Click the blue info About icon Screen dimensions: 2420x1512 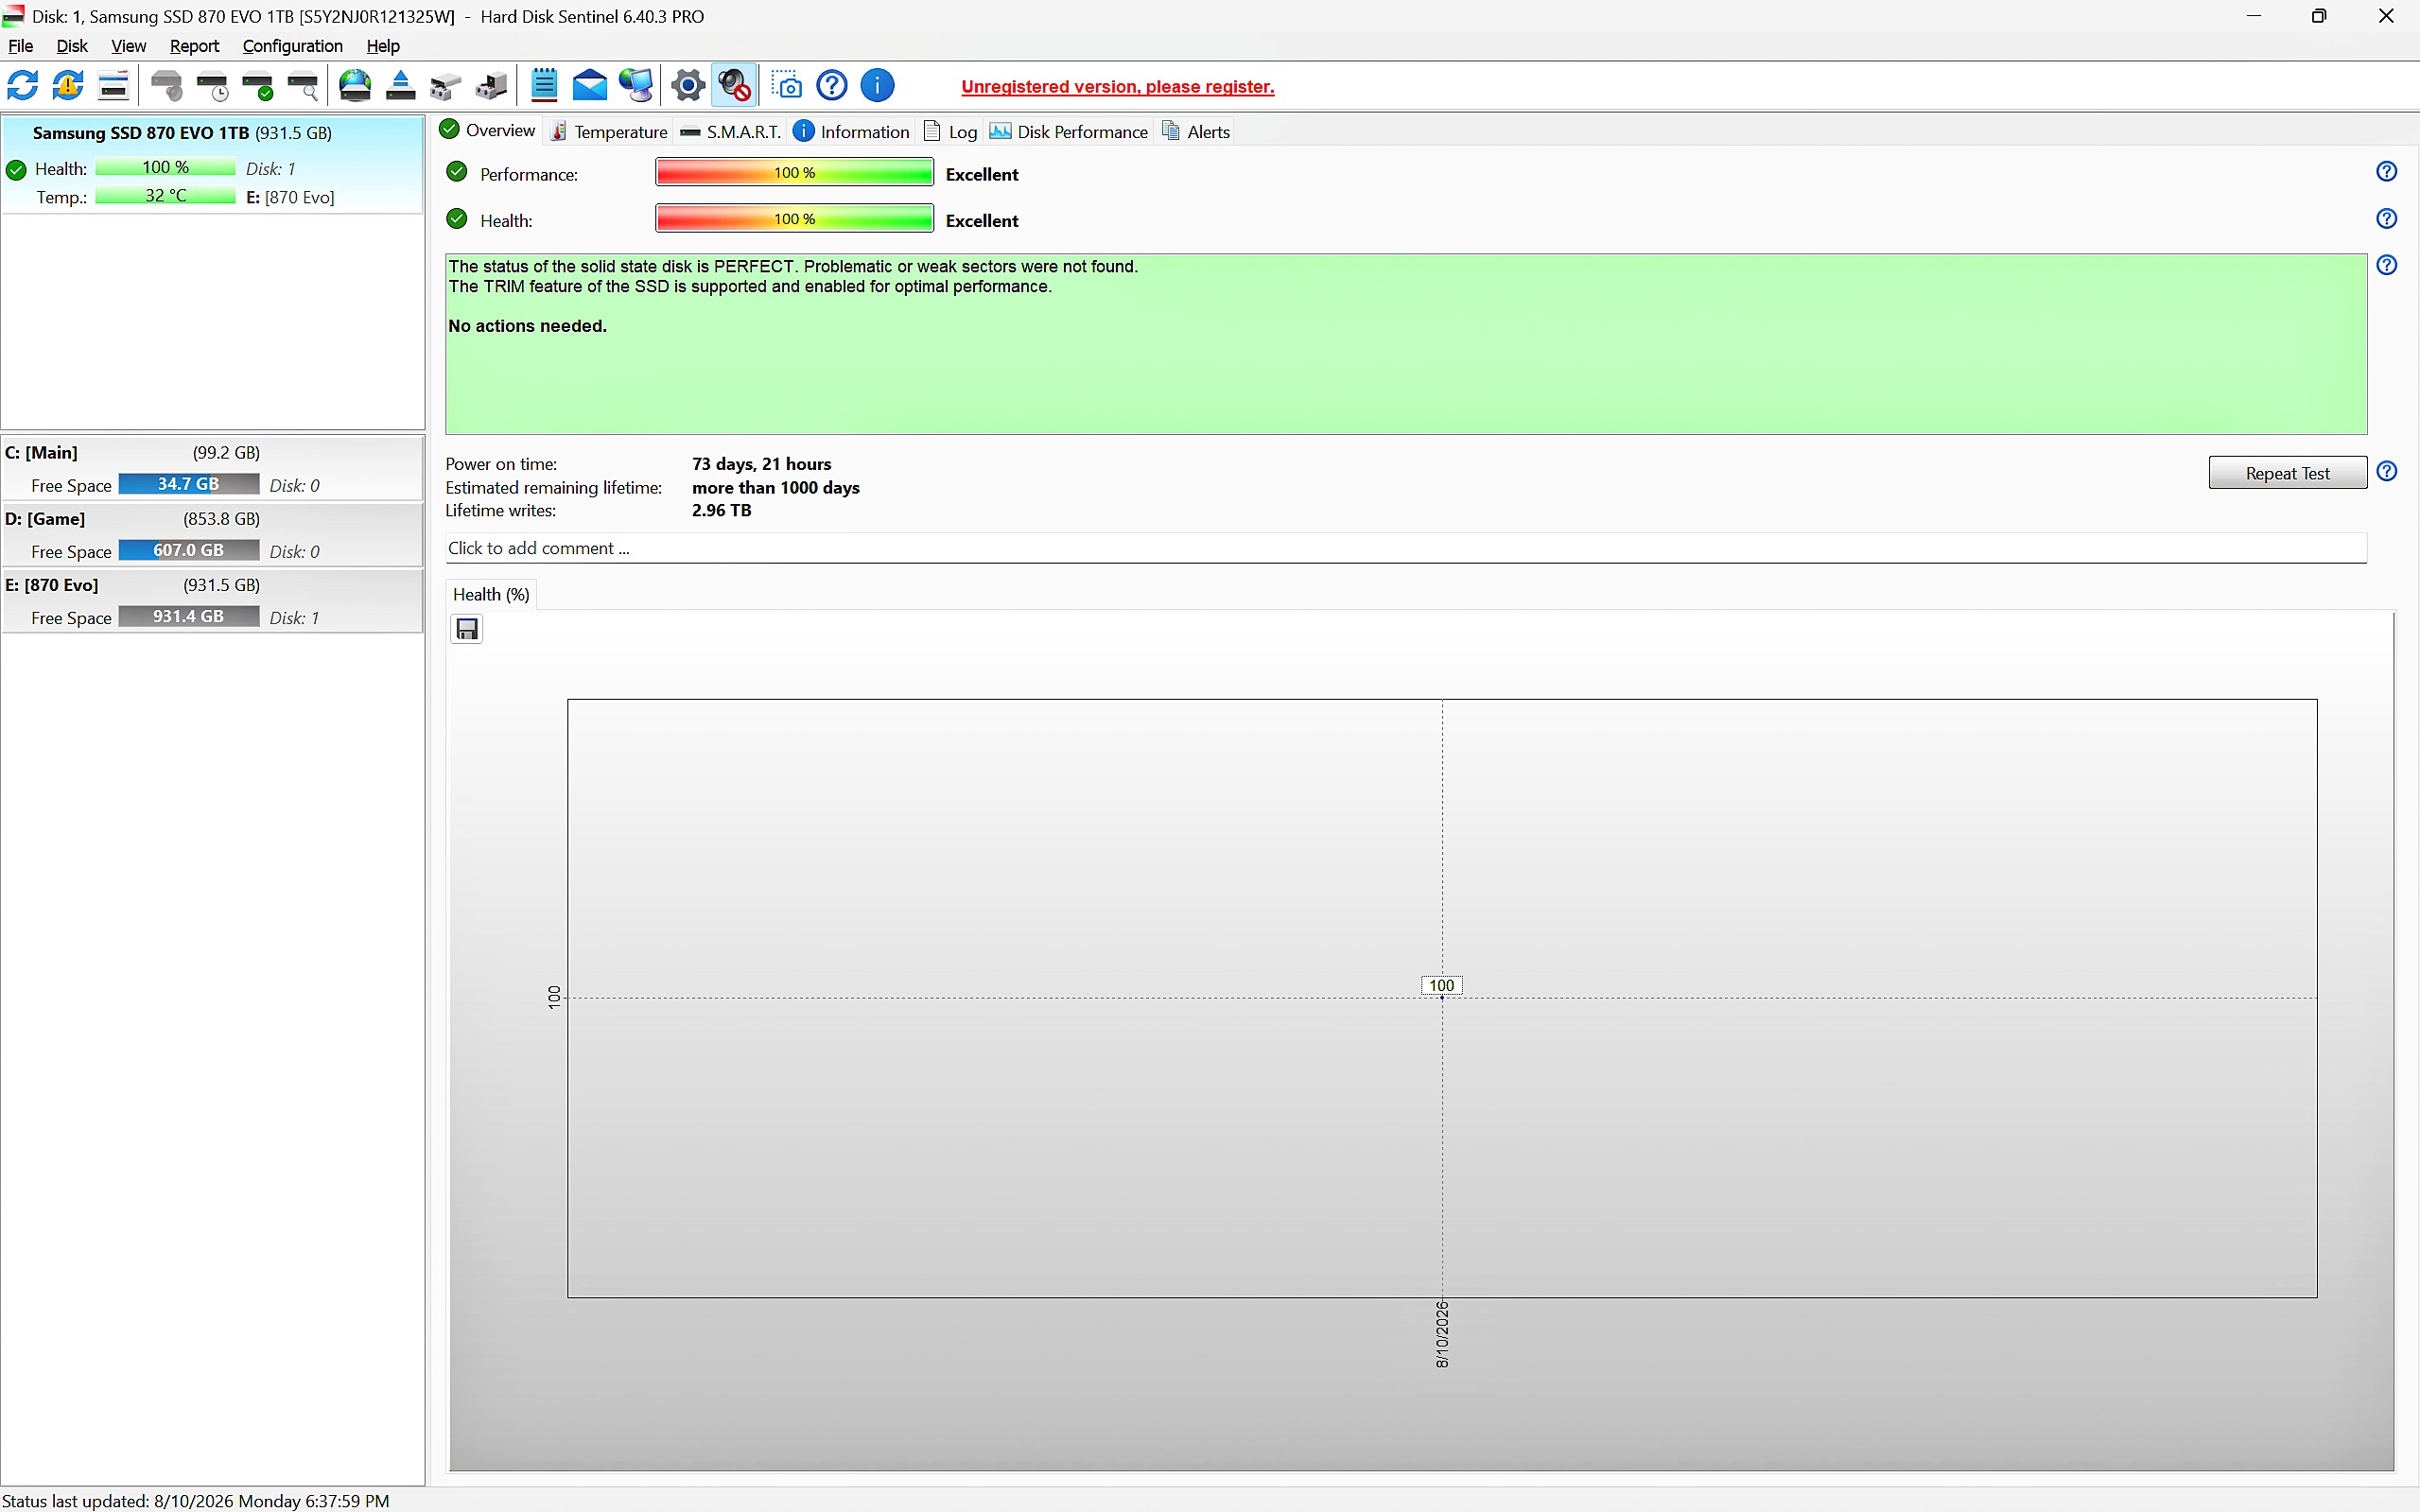[877, 86]
